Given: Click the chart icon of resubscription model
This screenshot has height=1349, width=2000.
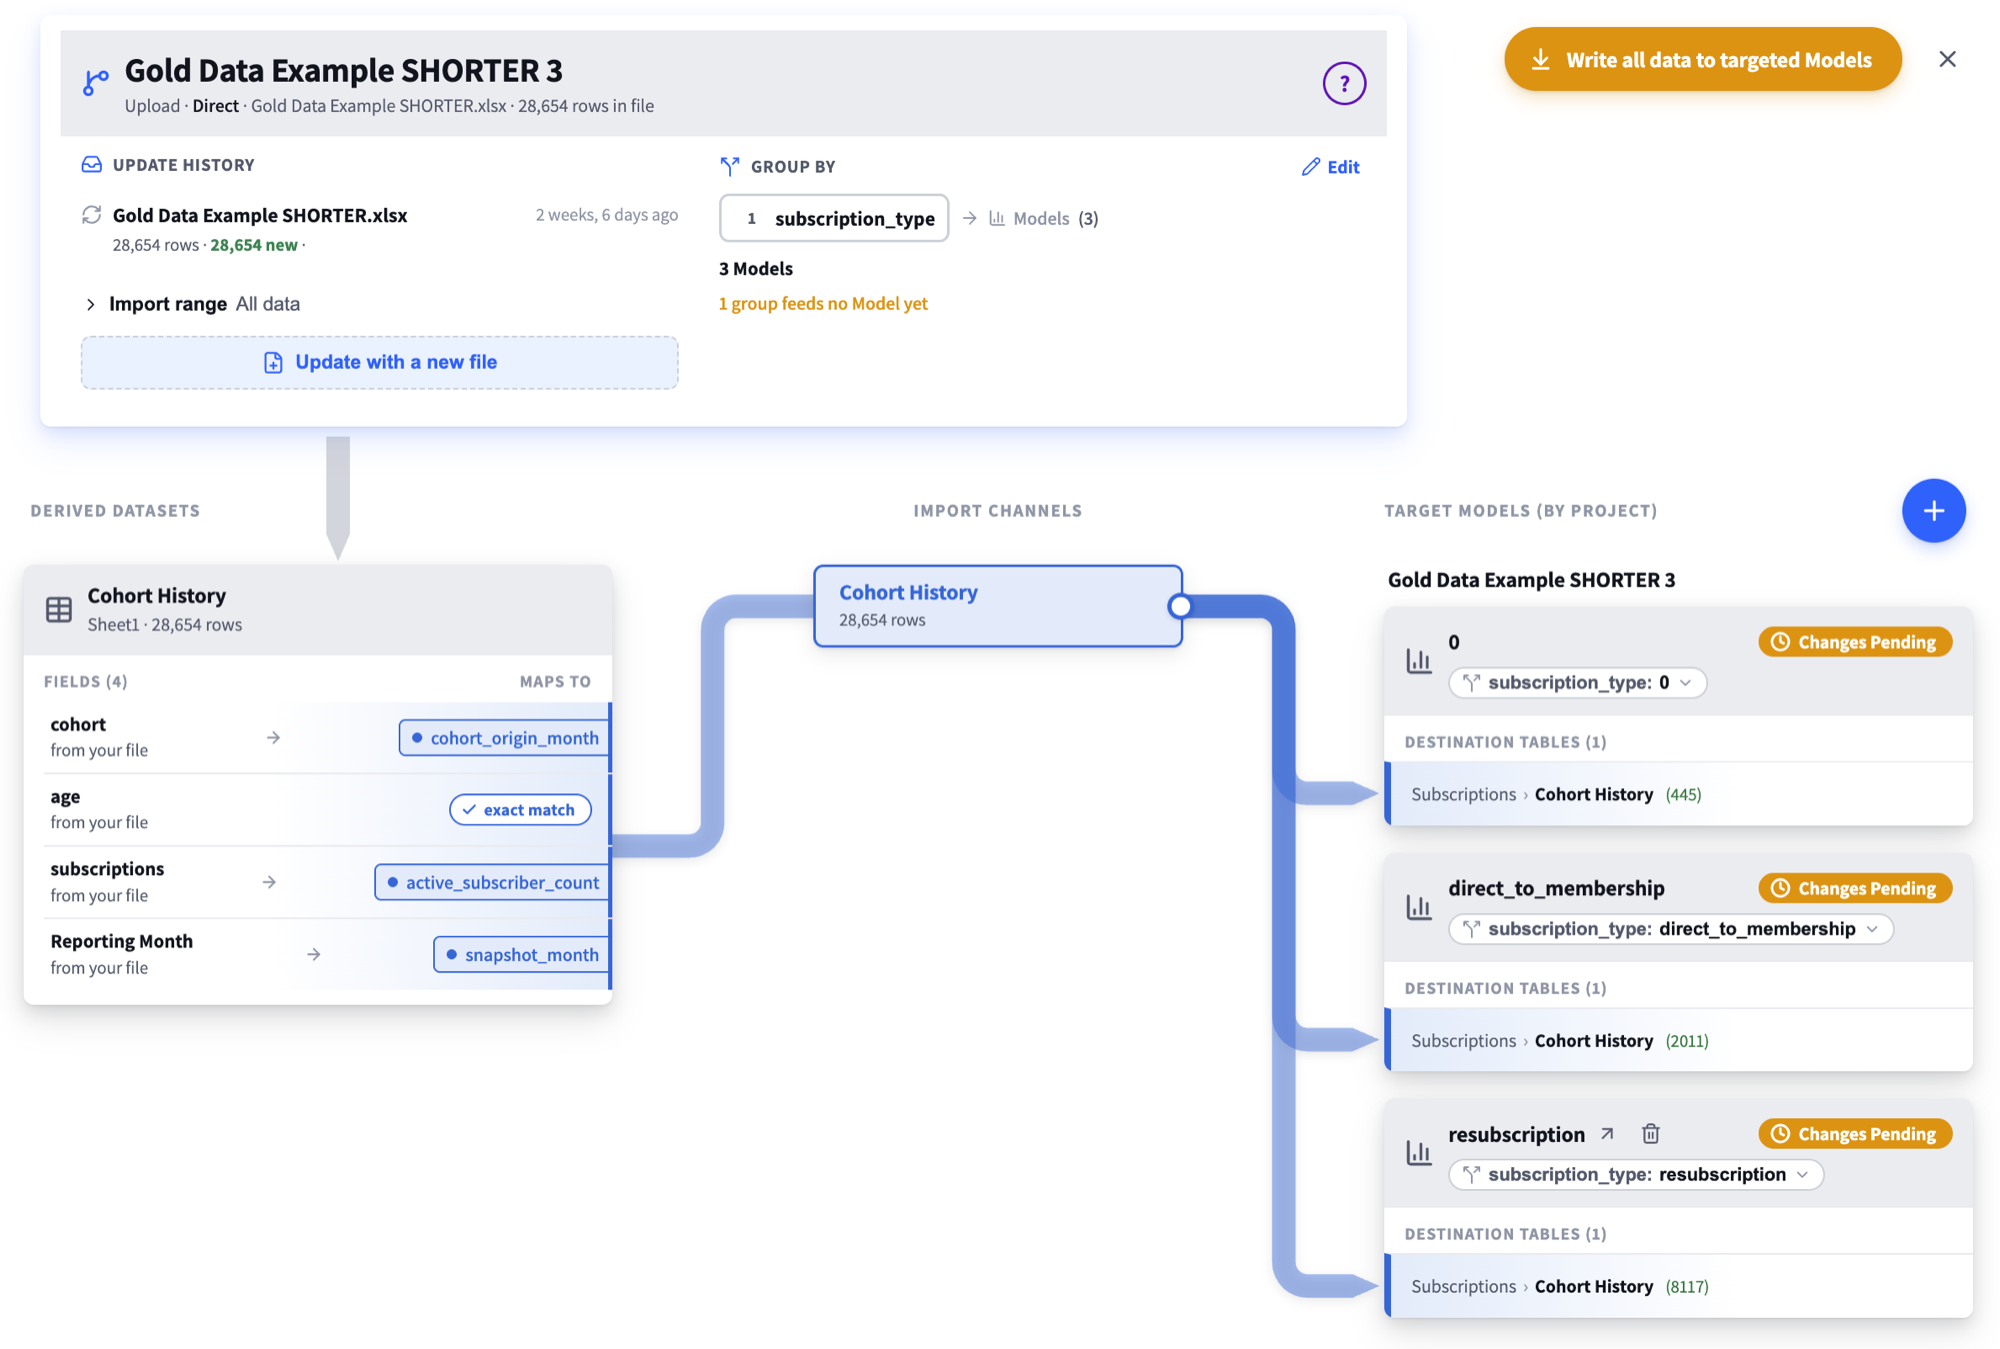Looking at the screenshot, I should point(1419,1153).
